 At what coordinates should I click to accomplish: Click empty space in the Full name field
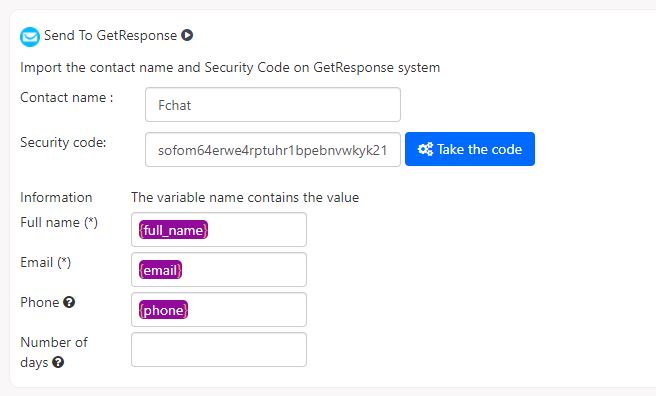(256, 230)
